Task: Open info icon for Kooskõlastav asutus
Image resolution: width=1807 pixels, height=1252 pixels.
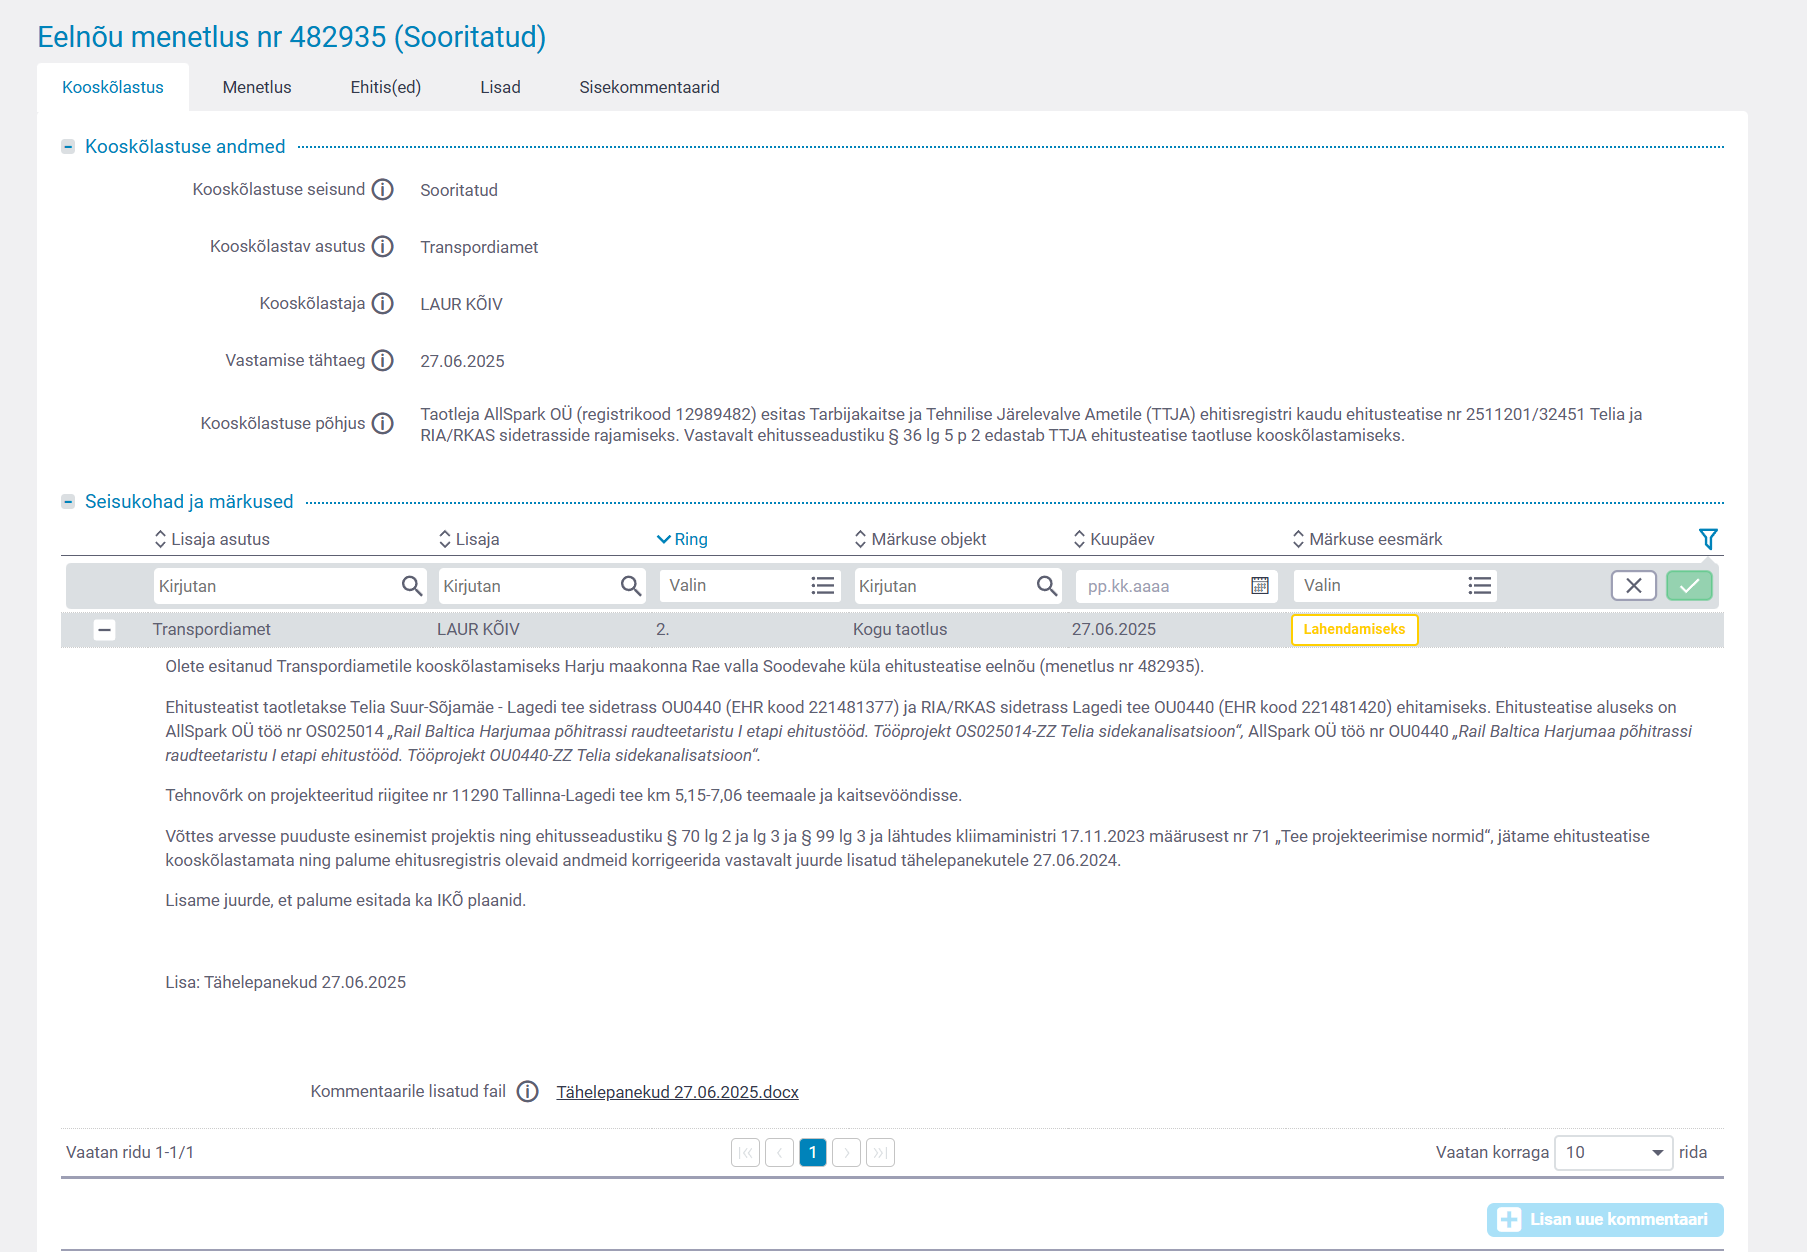Action: click(383, 247)
